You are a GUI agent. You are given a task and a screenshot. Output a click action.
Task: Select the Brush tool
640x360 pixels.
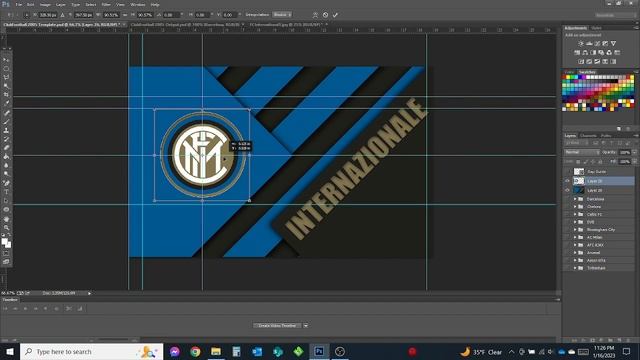(6, 122)
